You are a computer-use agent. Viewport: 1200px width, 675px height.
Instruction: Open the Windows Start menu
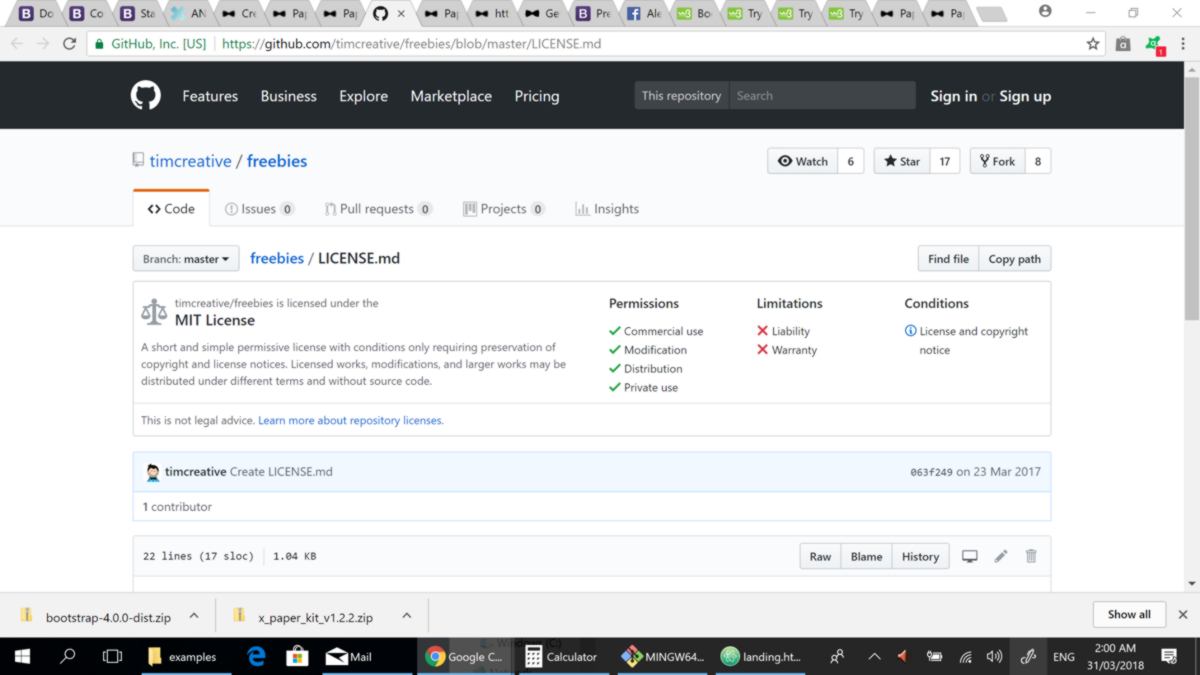tap(22, 656)
